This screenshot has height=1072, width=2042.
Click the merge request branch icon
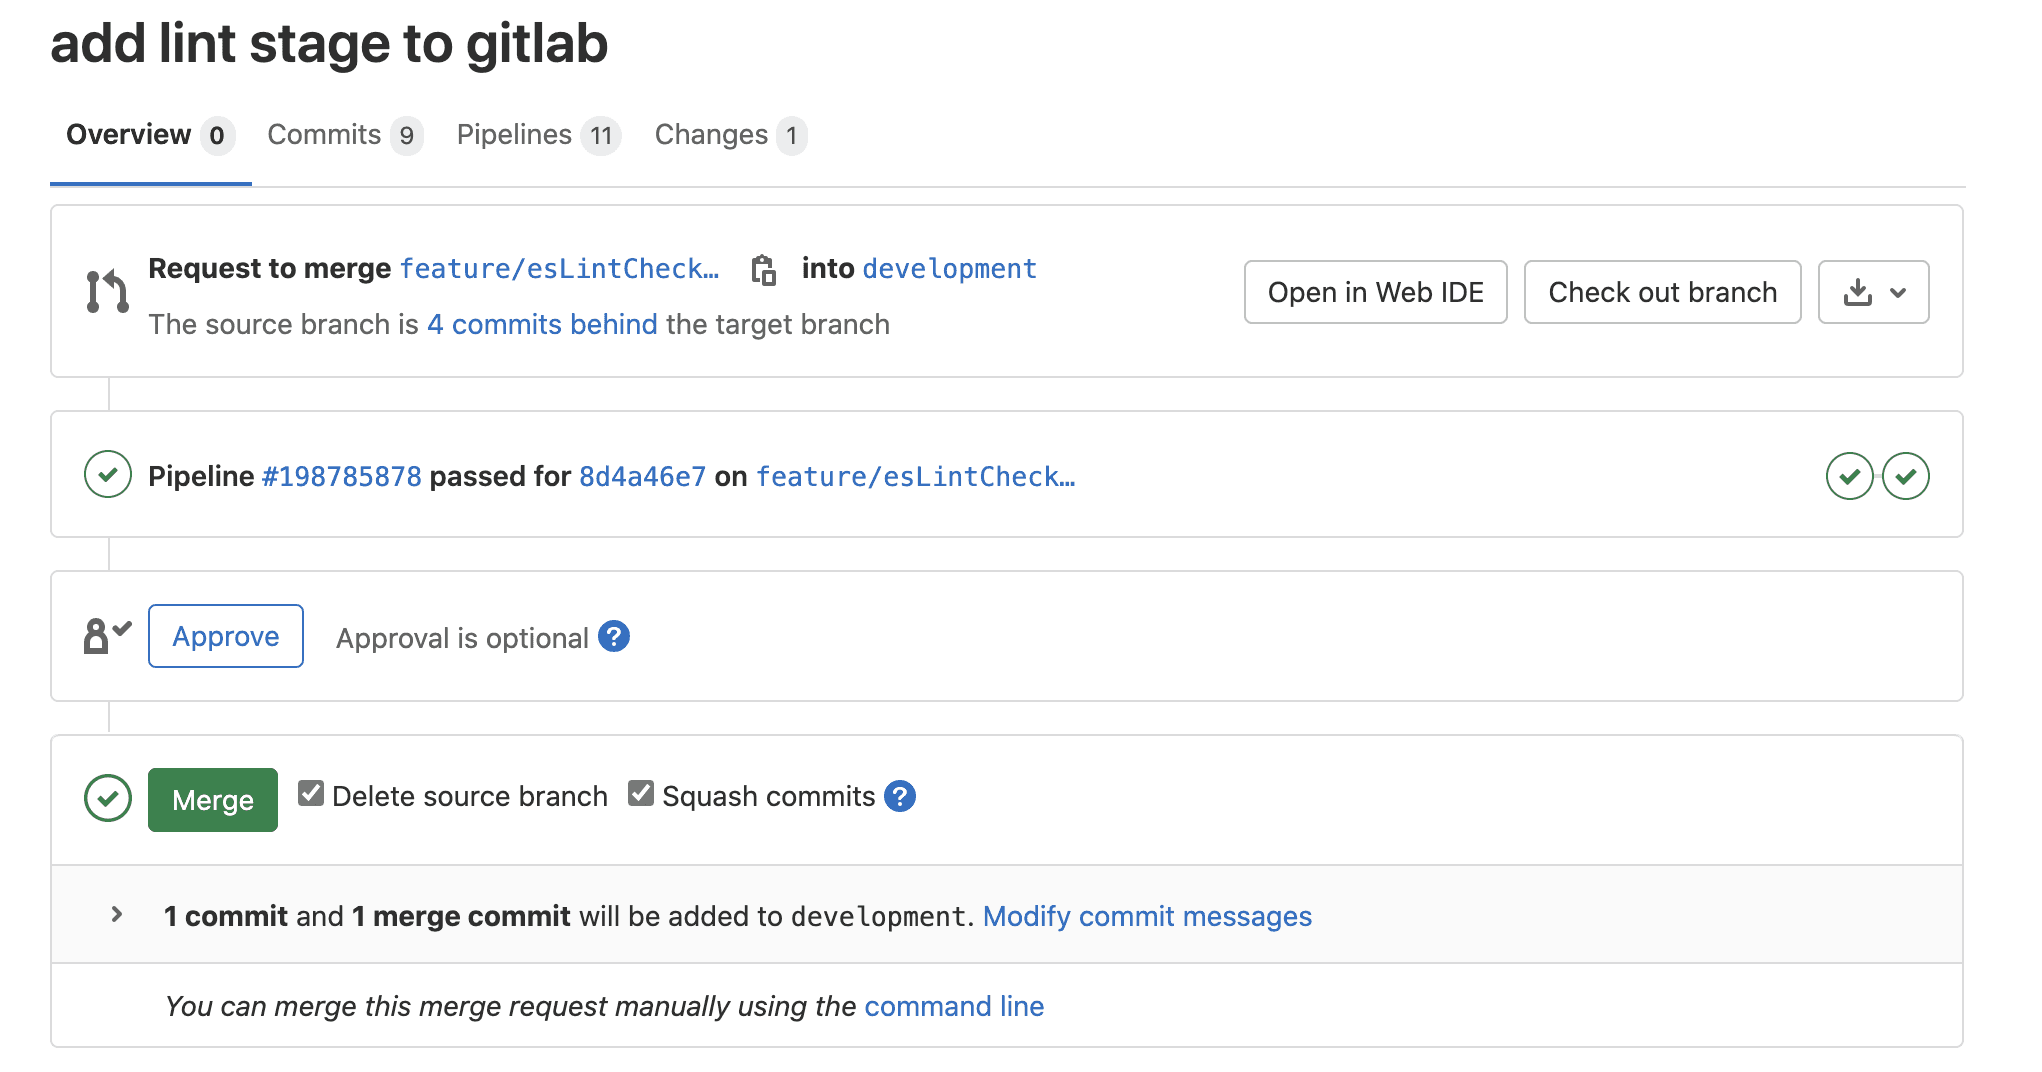pos(107,292)
